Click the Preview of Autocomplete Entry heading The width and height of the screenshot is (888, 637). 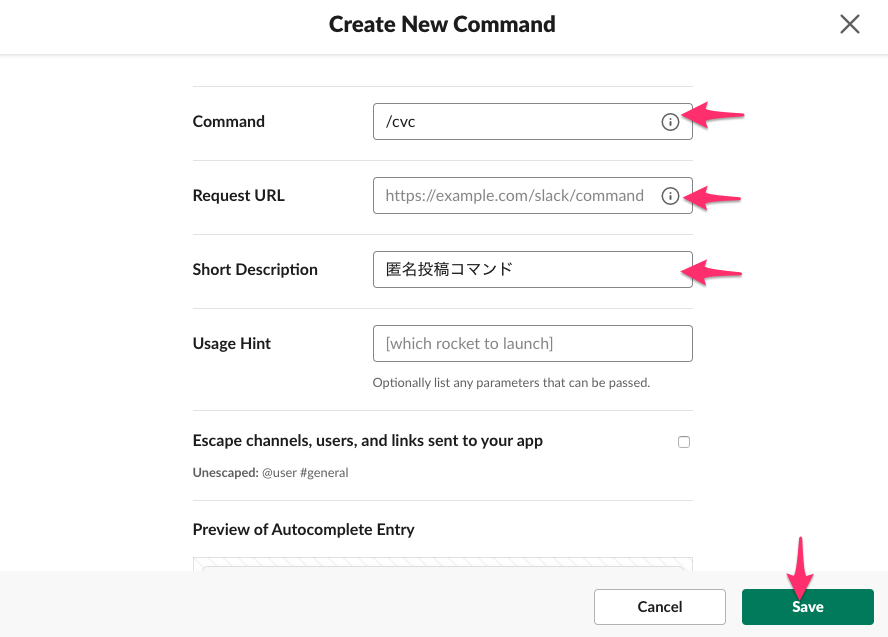[304, 529]
